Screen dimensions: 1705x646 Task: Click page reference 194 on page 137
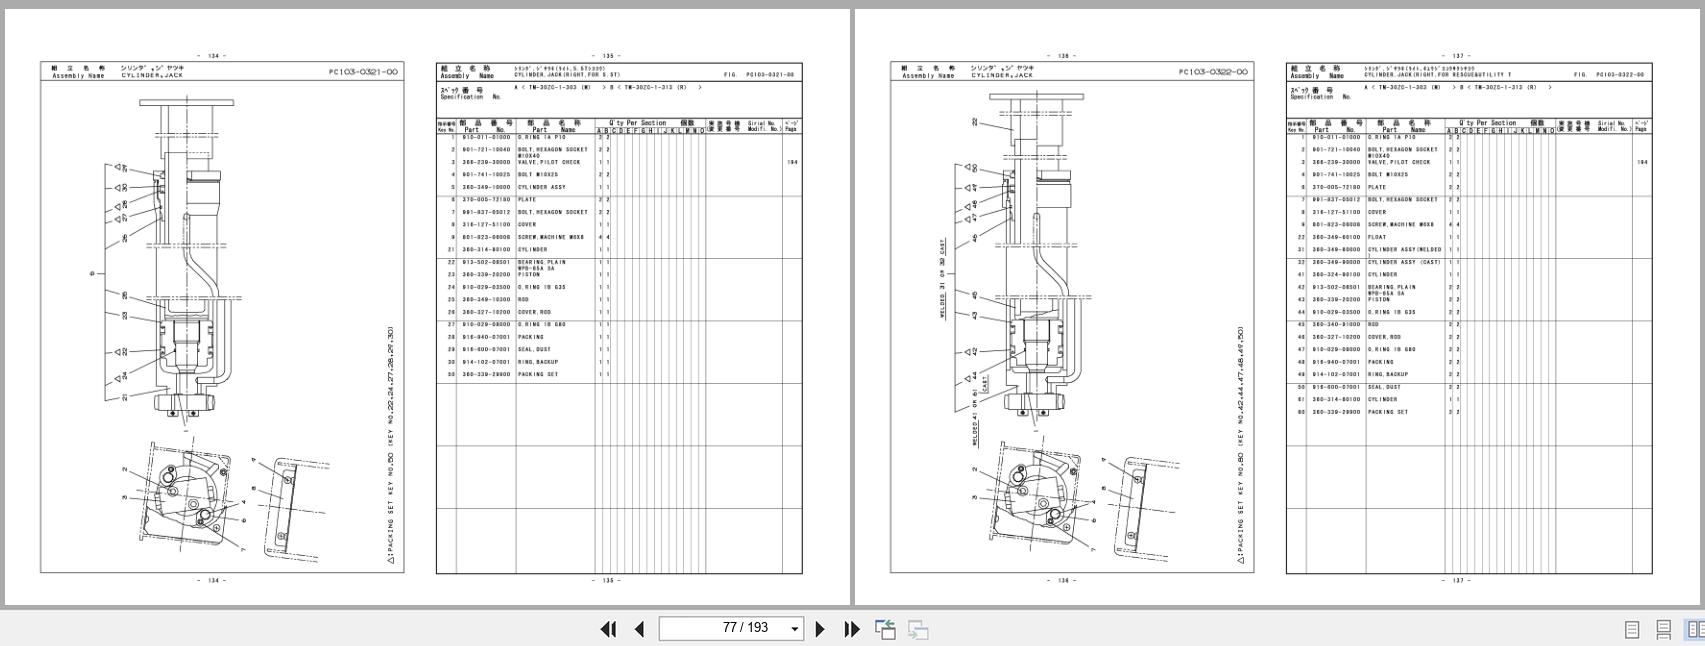[x=1642, y=162]
